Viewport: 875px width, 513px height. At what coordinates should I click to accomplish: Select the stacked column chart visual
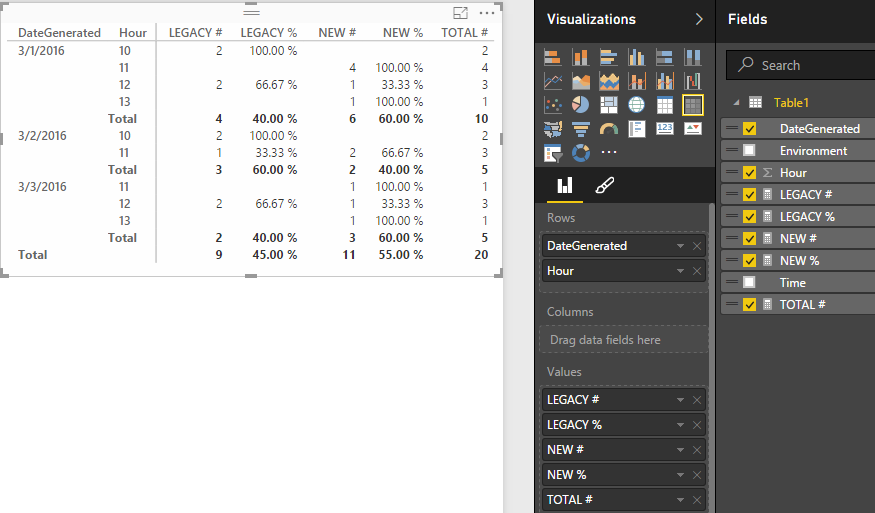coord(580,57)
